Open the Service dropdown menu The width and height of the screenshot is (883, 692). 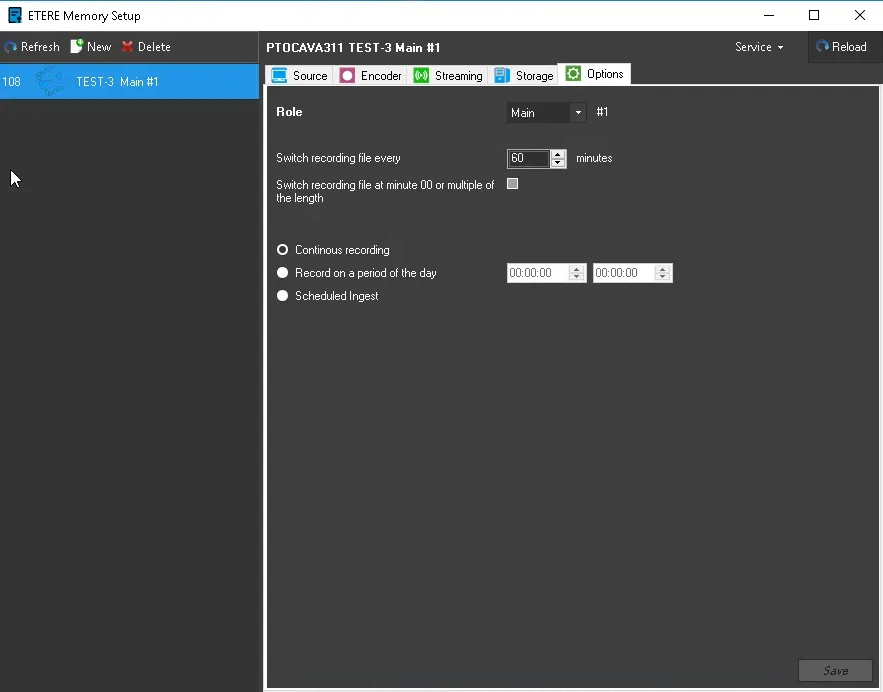point(759,47)
